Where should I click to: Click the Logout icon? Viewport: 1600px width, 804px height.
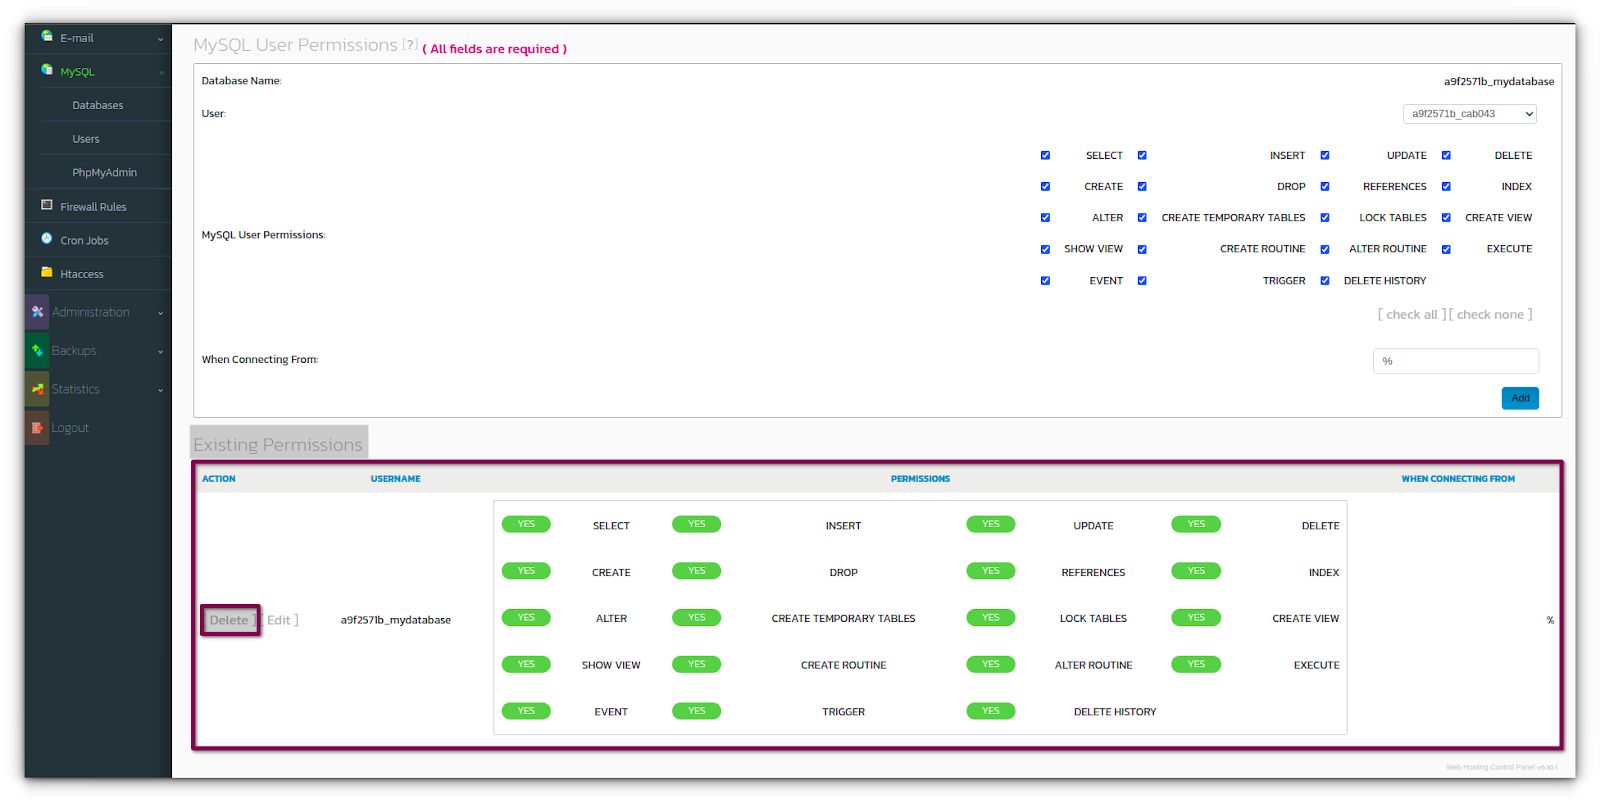37,427
